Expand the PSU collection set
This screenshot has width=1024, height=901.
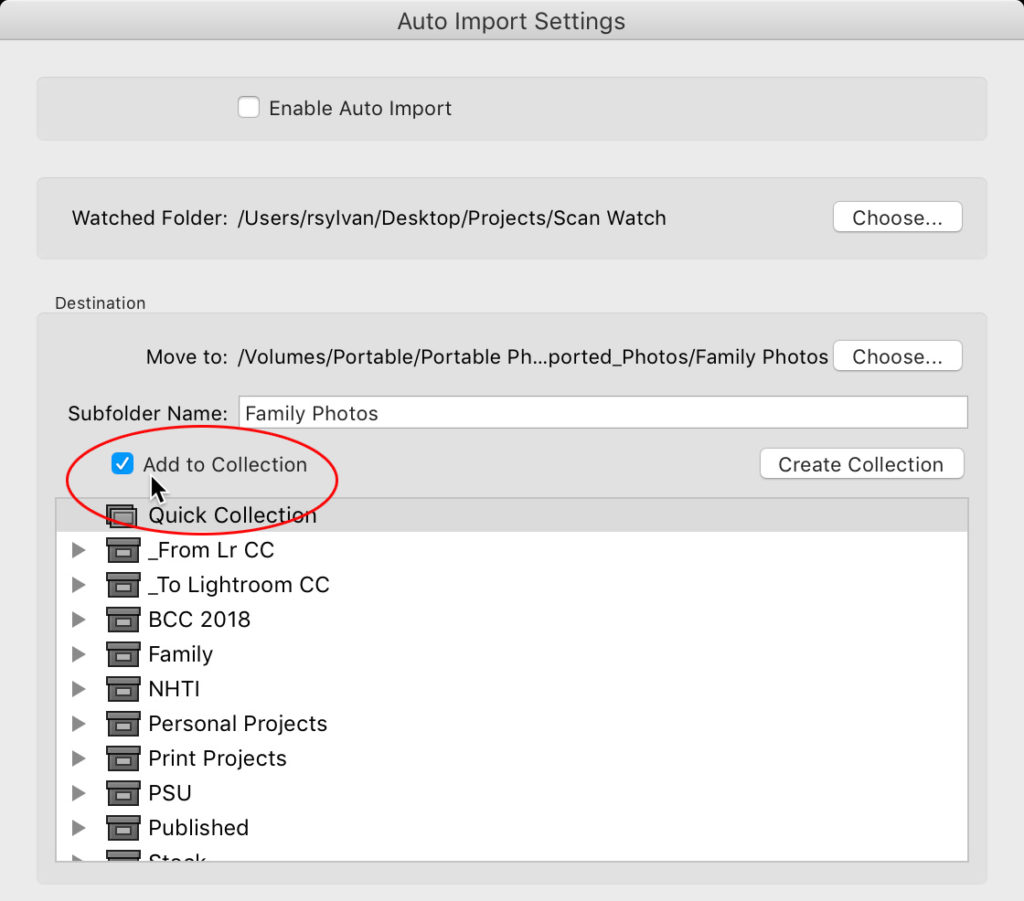[x=78, y=793]
